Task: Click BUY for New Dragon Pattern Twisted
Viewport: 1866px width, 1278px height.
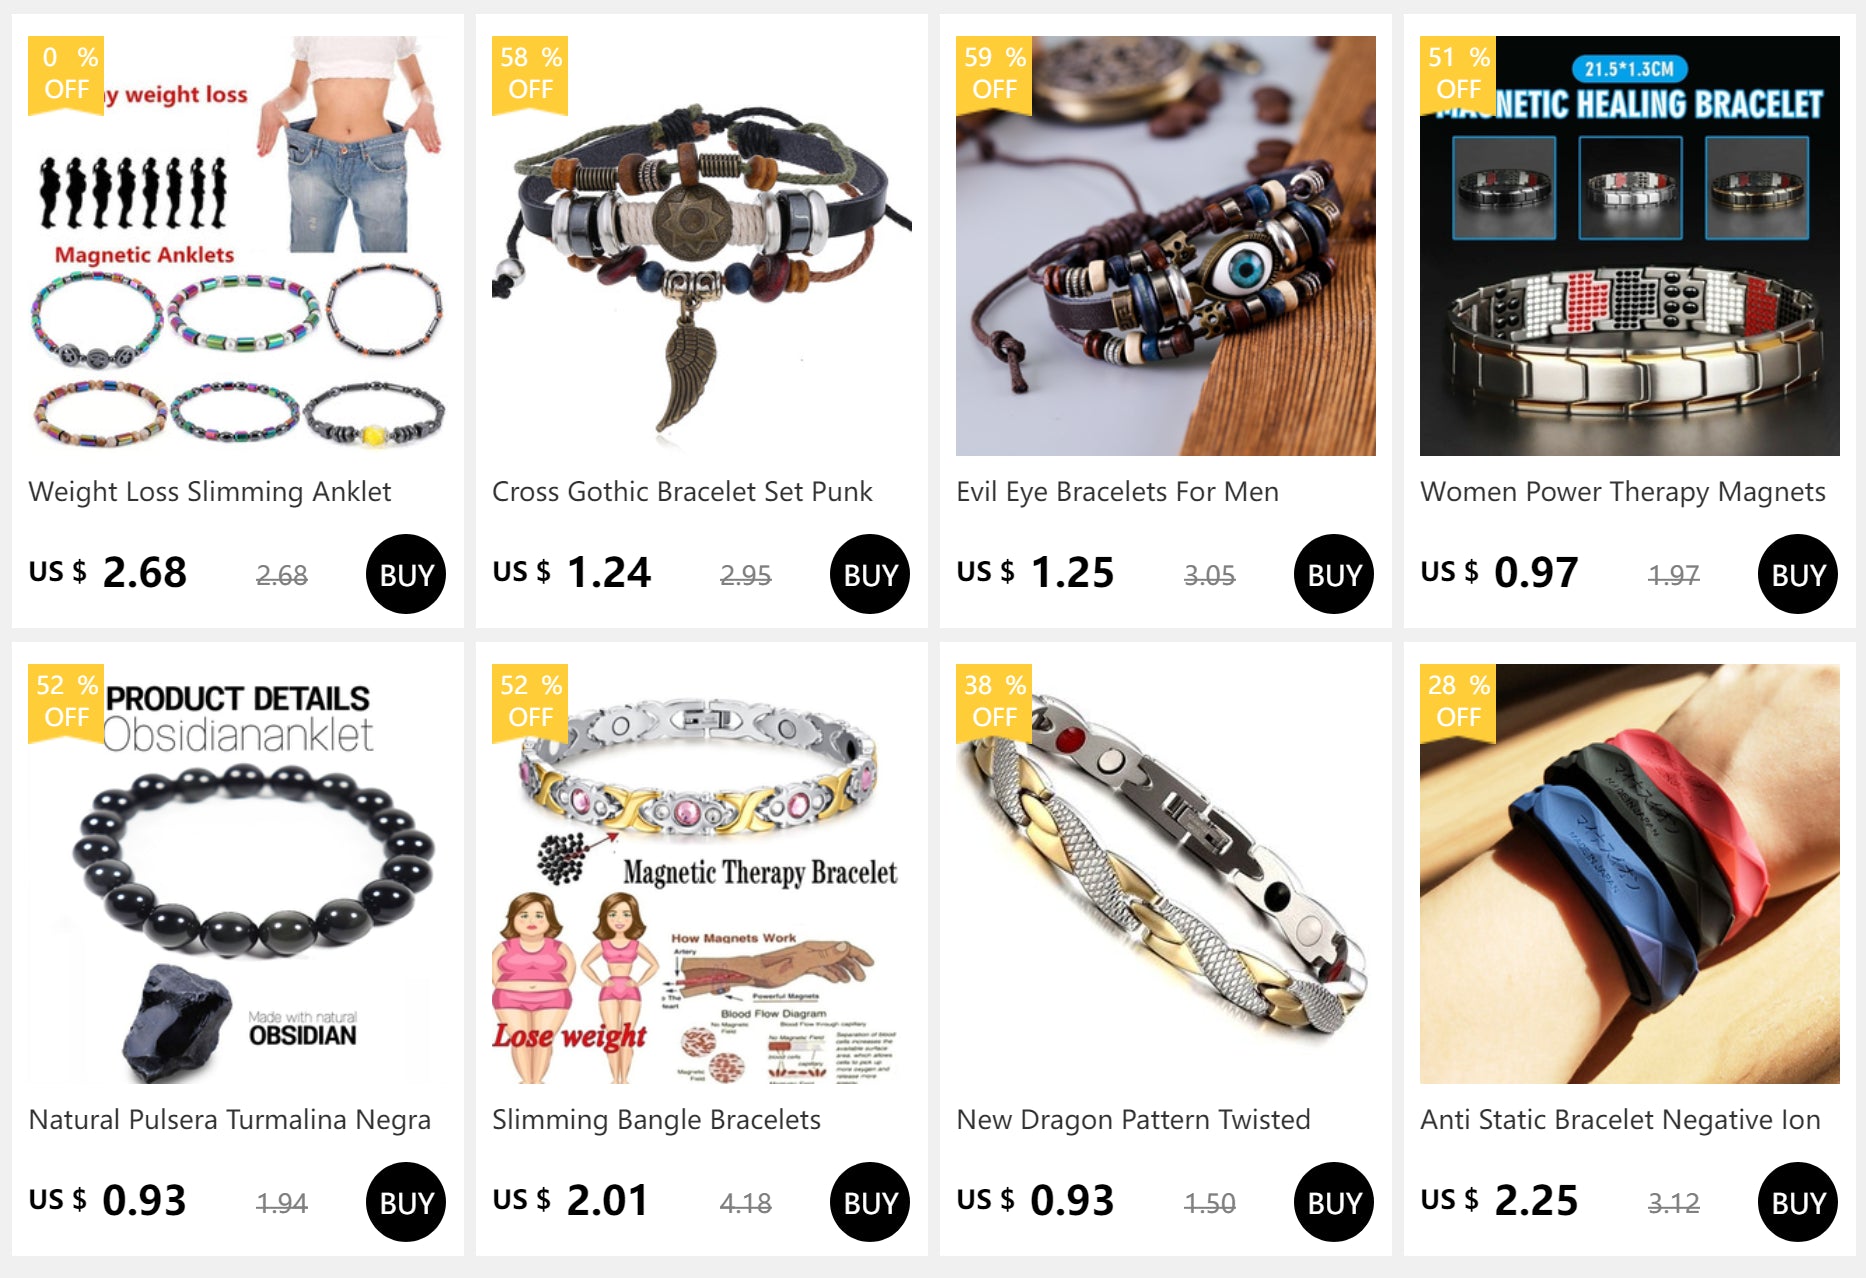Action: pyautogui.click(x=1334, y=1202)
